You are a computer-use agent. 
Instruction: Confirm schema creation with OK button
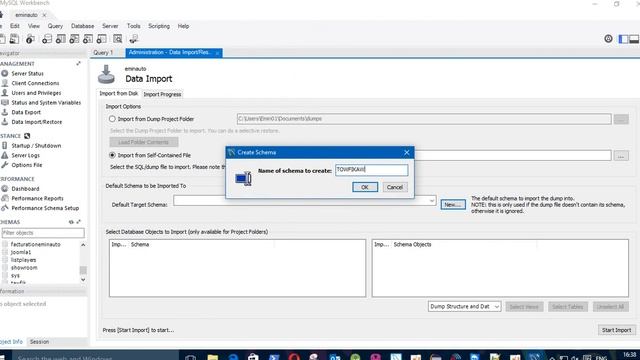(x=365, y=187)
